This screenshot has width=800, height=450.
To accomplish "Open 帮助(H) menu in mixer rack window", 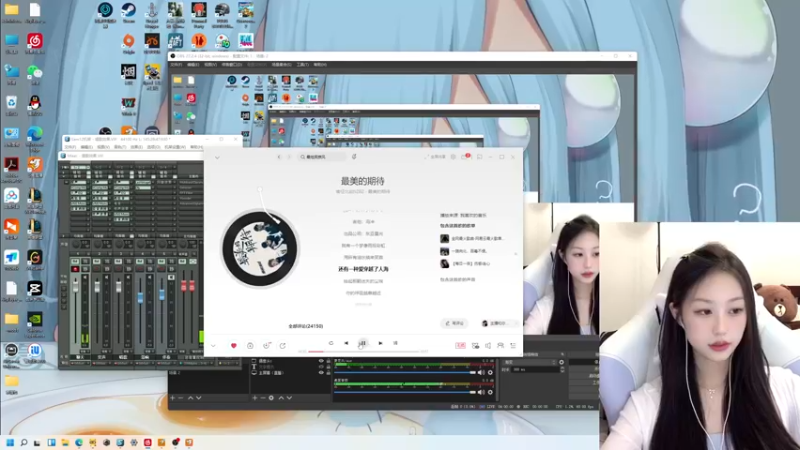I will [196, 147].
